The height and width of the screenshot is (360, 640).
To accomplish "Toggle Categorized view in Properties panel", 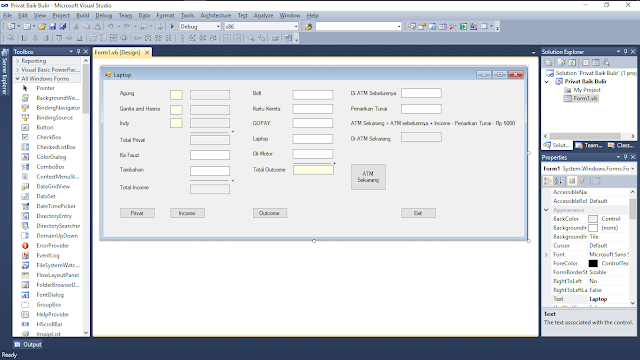I will 548,181.
